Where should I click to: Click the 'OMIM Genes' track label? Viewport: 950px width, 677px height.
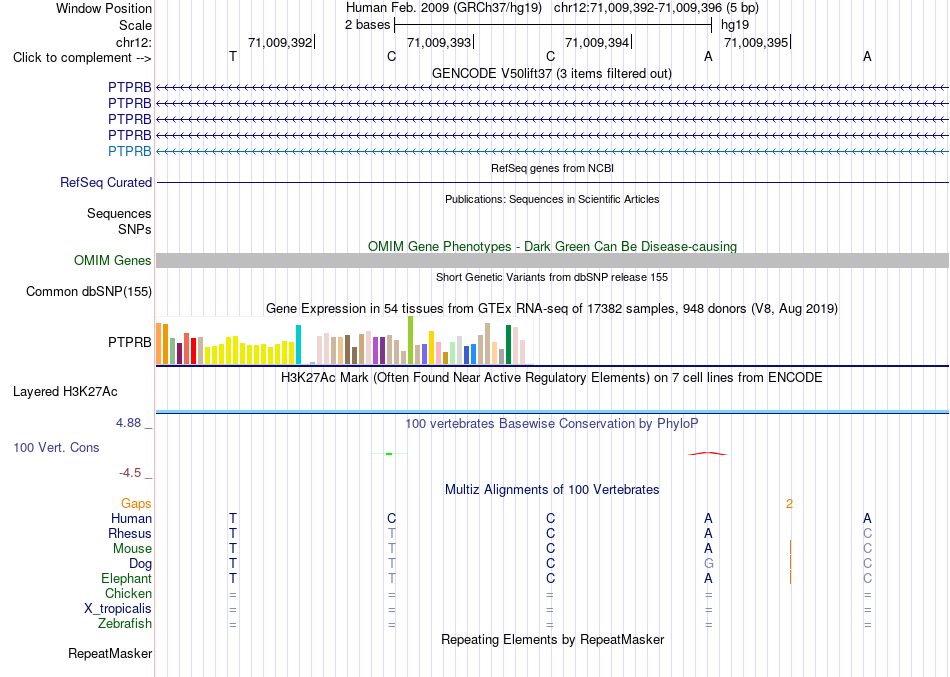[x=113, y=261]
